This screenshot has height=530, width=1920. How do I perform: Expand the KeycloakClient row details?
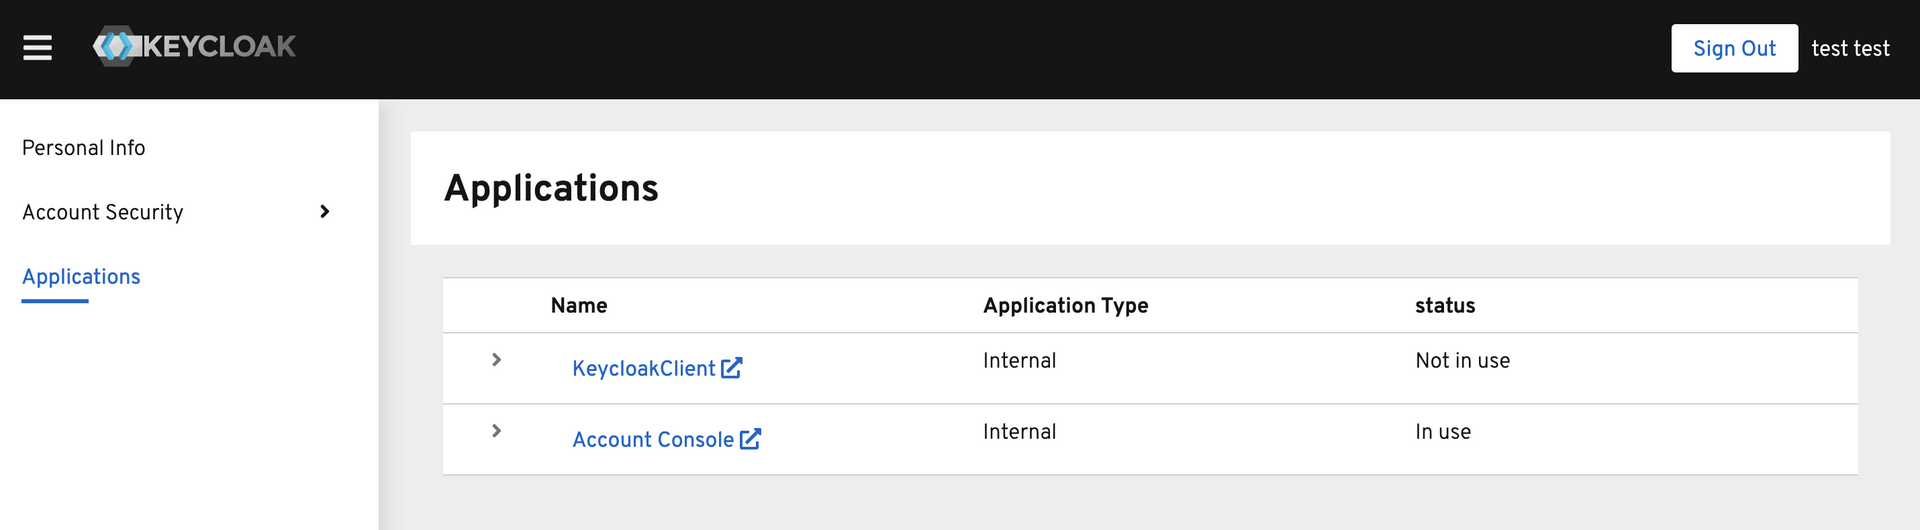(496, 360)
